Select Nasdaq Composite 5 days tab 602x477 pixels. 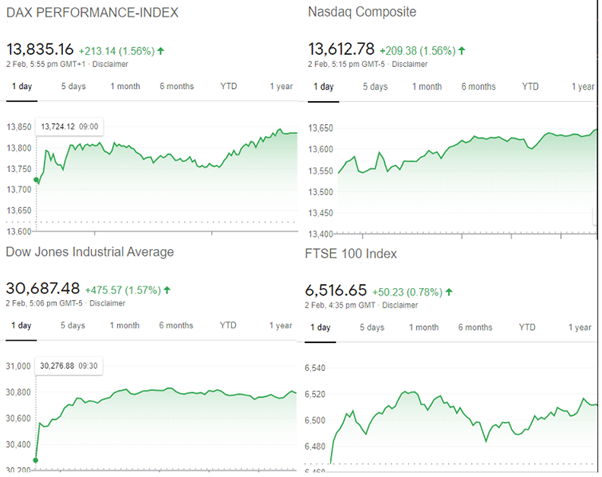(375, 87)
